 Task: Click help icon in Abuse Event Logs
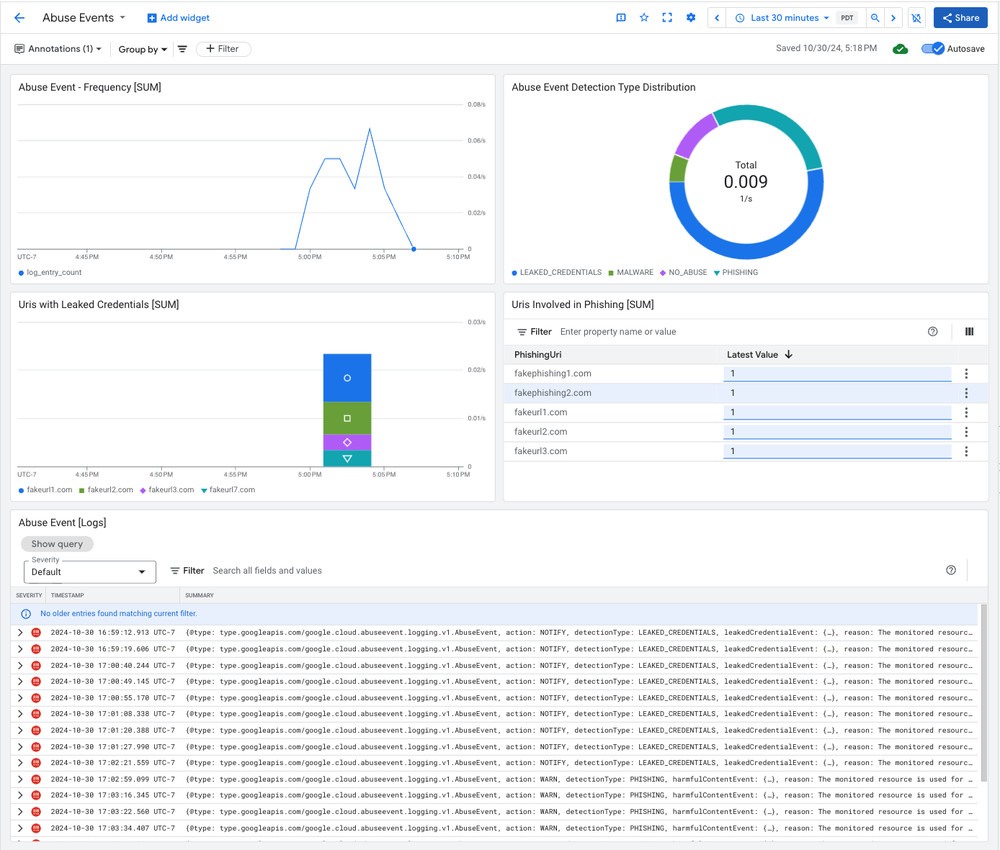(x=950, y=570)
